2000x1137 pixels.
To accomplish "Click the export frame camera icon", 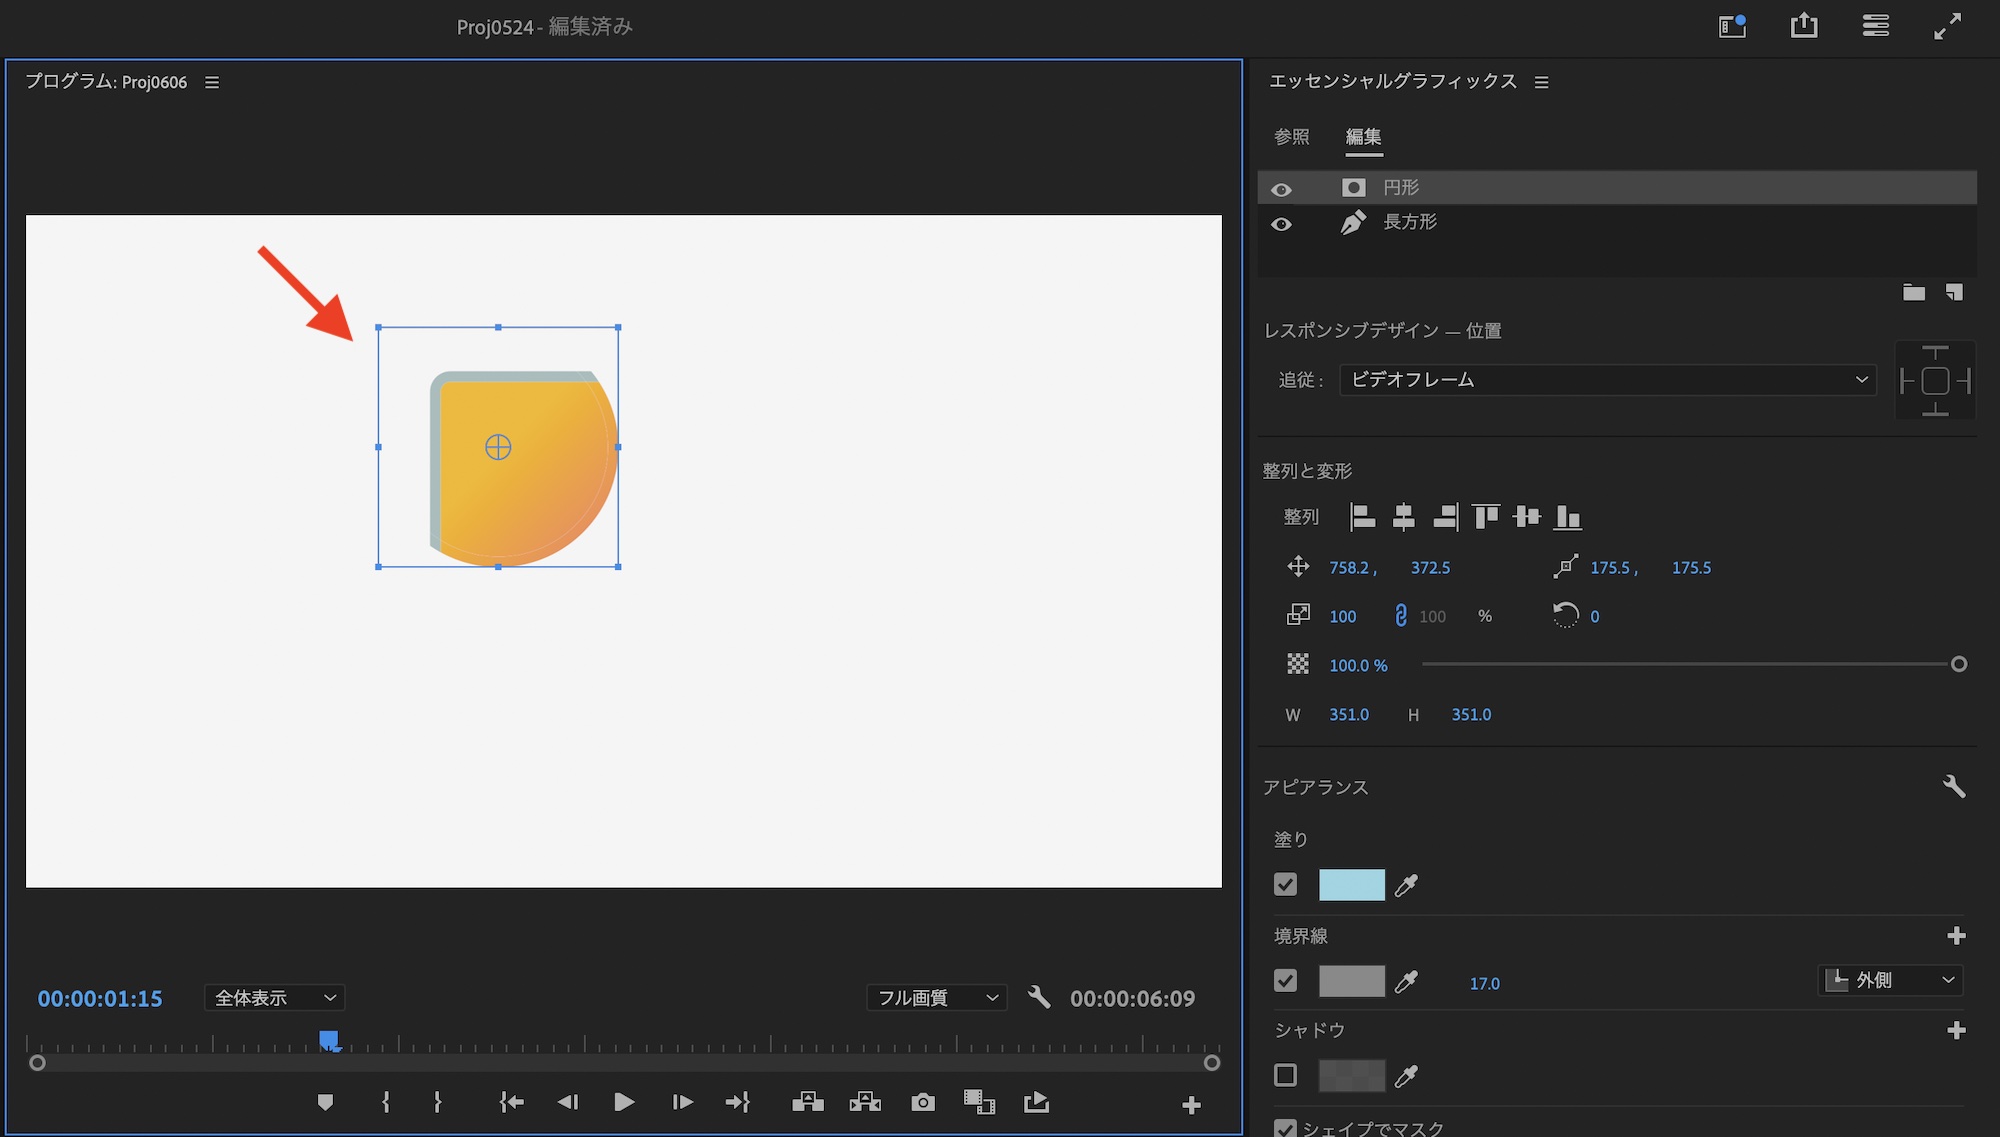I will [923, 1102].
